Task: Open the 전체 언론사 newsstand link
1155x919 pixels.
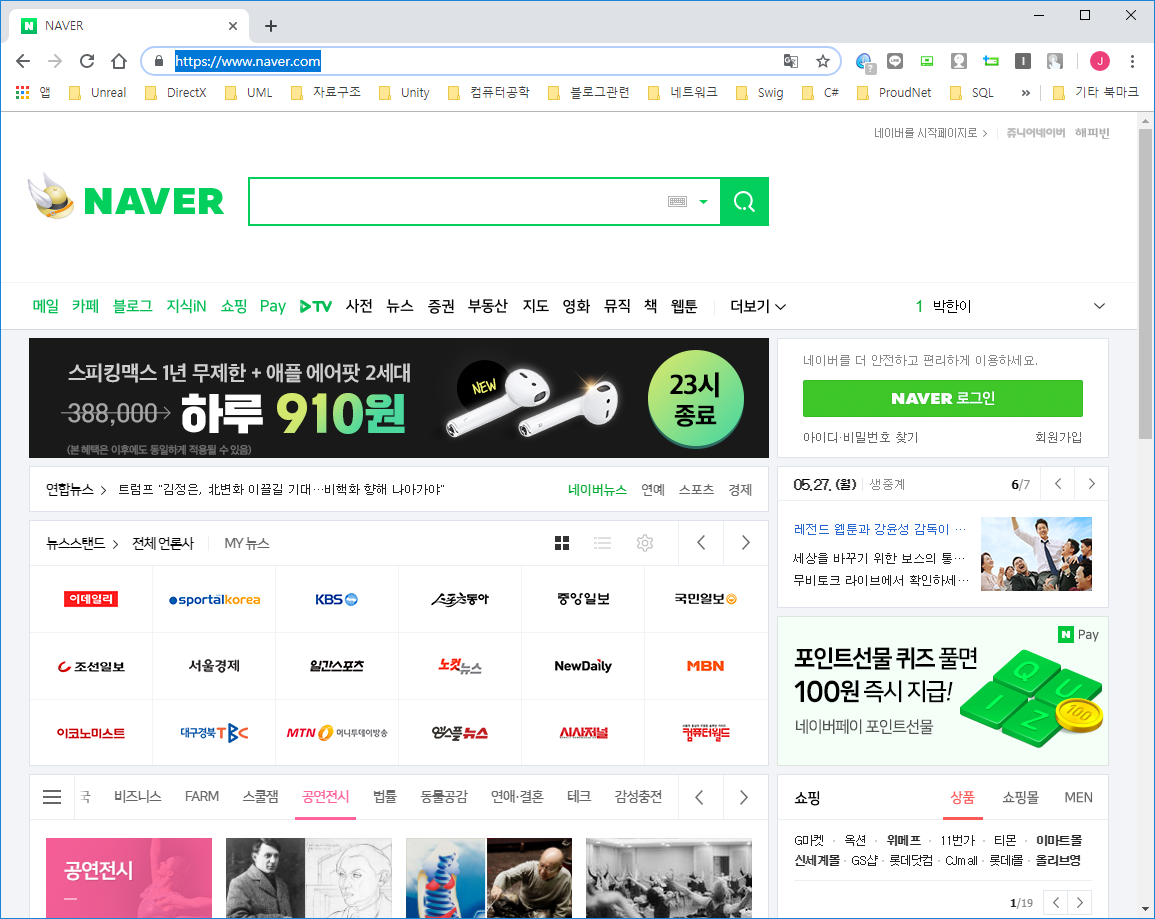Action: tap(163, 543)
